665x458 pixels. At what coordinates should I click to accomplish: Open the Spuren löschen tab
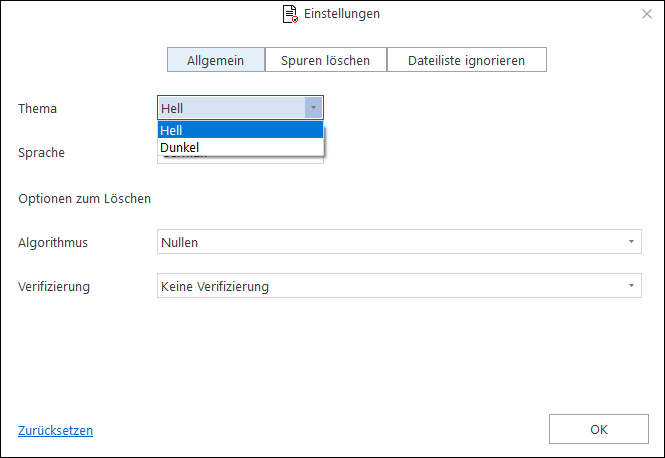tap(326, 60)
